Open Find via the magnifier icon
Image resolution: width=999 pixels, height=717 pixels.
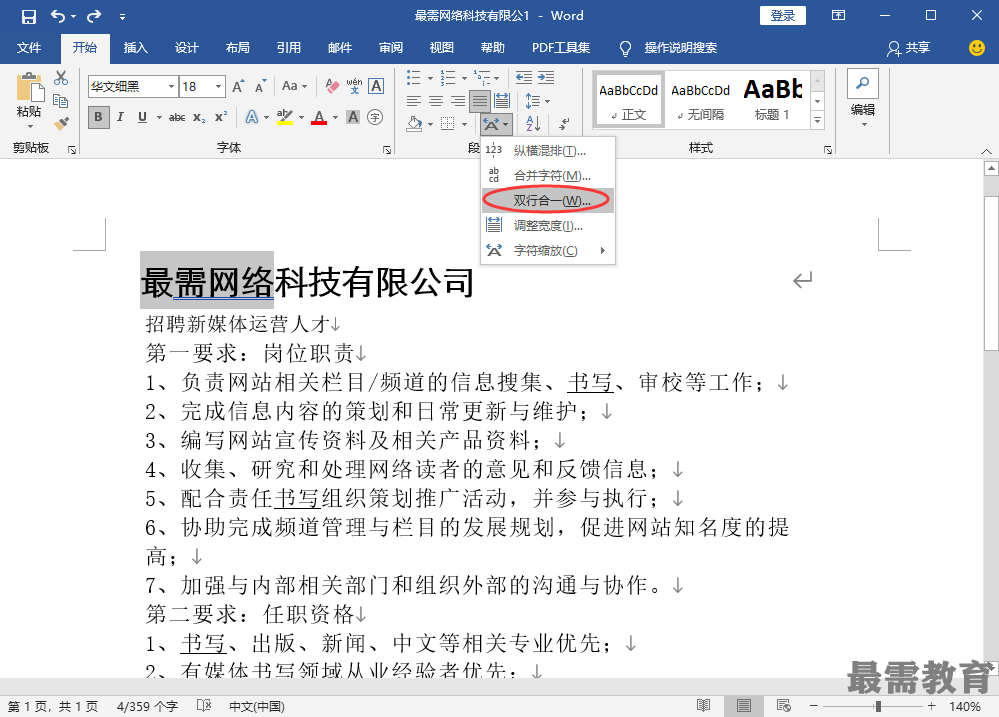pyautogui.click(x=863, y=83)
